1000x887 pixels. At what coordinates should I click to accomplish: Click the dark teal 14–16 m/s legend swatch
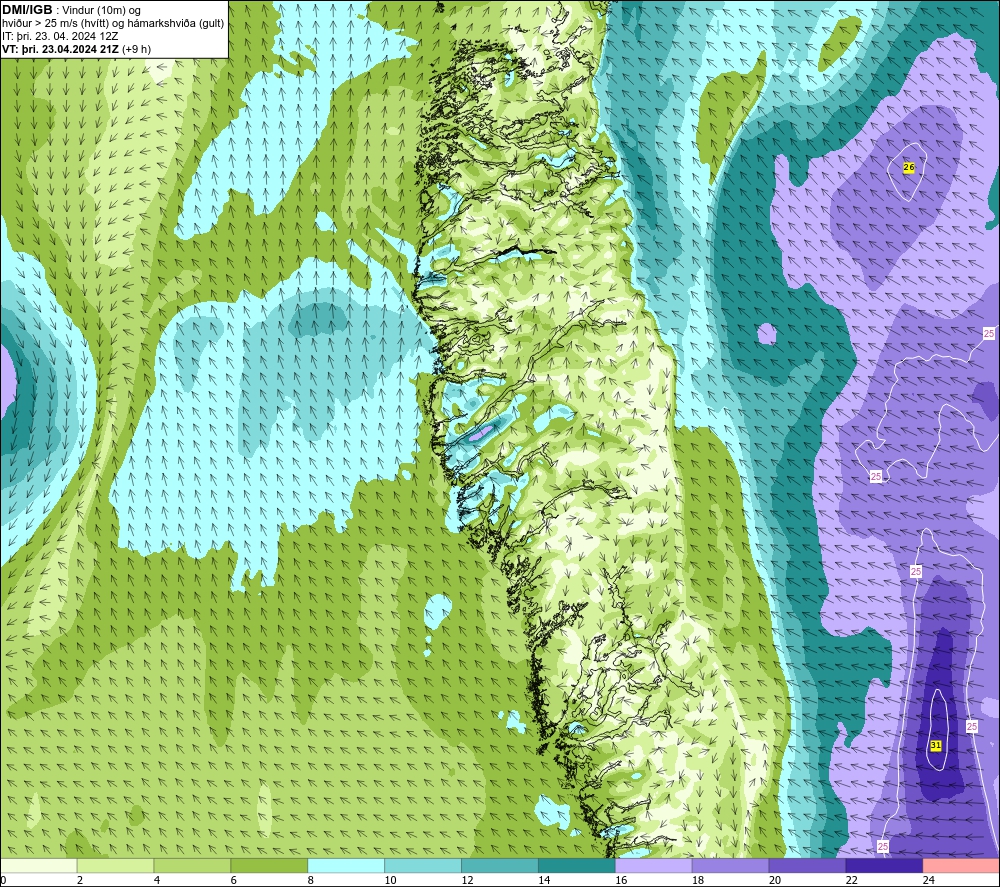coord(577,865)
